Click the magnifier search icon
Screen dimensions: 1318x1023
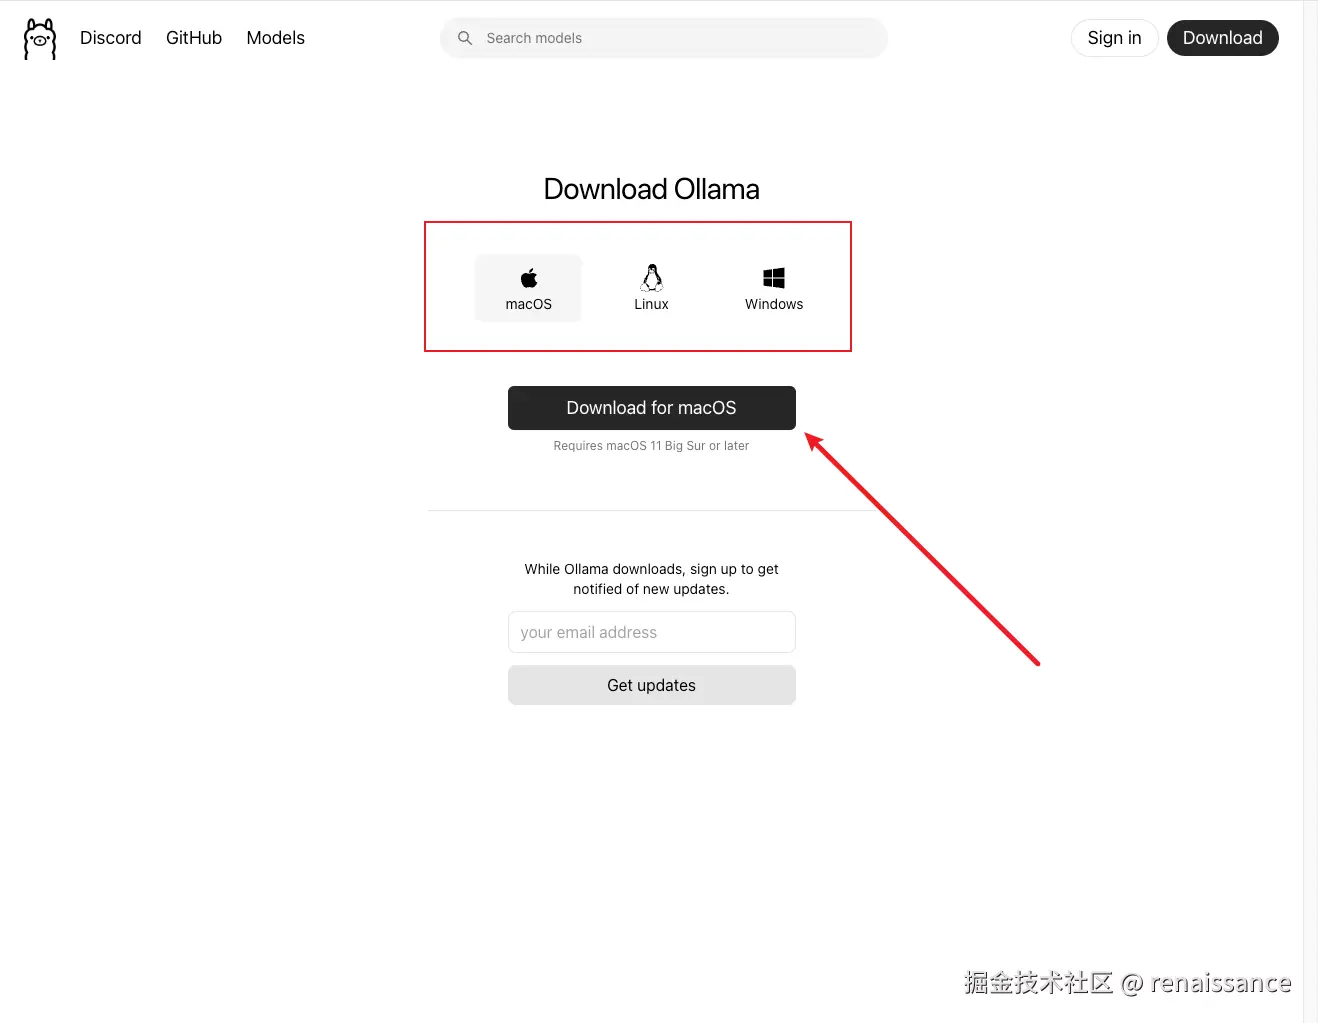465,38
